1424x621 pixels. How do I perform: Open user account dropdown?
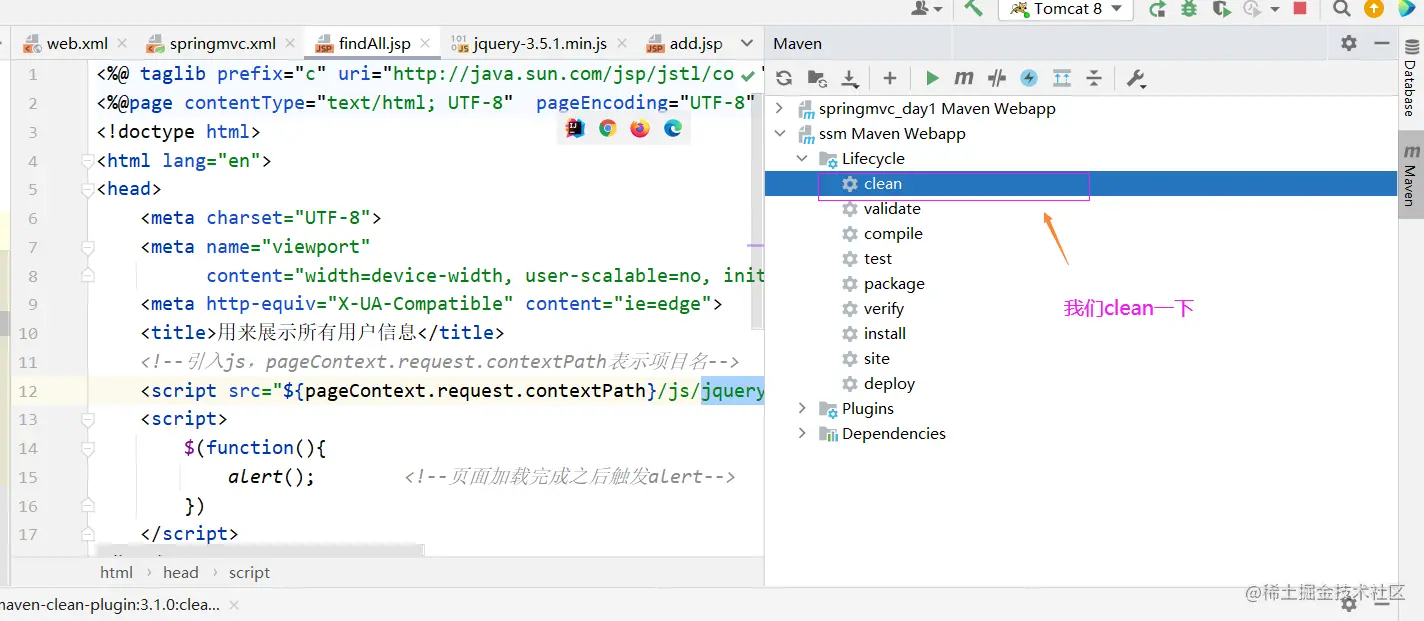point(928,9)
